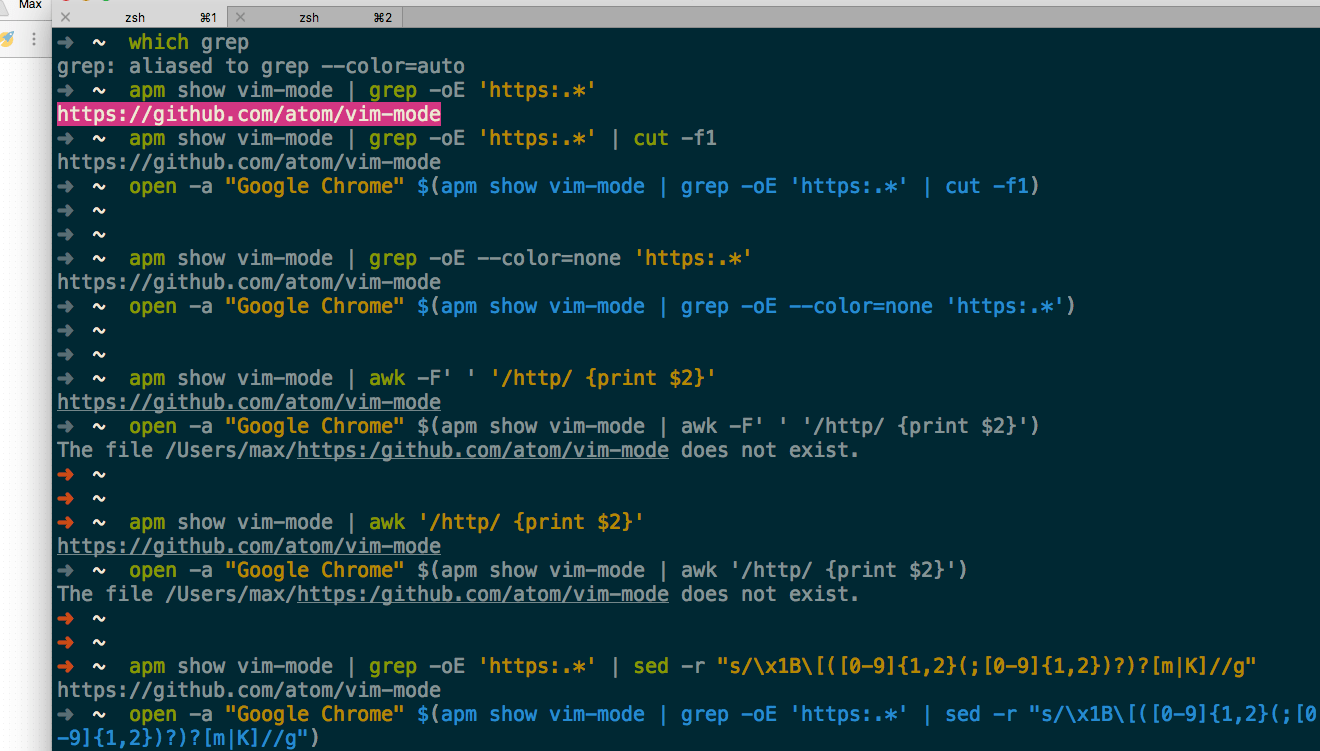This screenshot has height=751, width=1320.
Task: Close the second zsh tab
Action: tap(240, 17)
